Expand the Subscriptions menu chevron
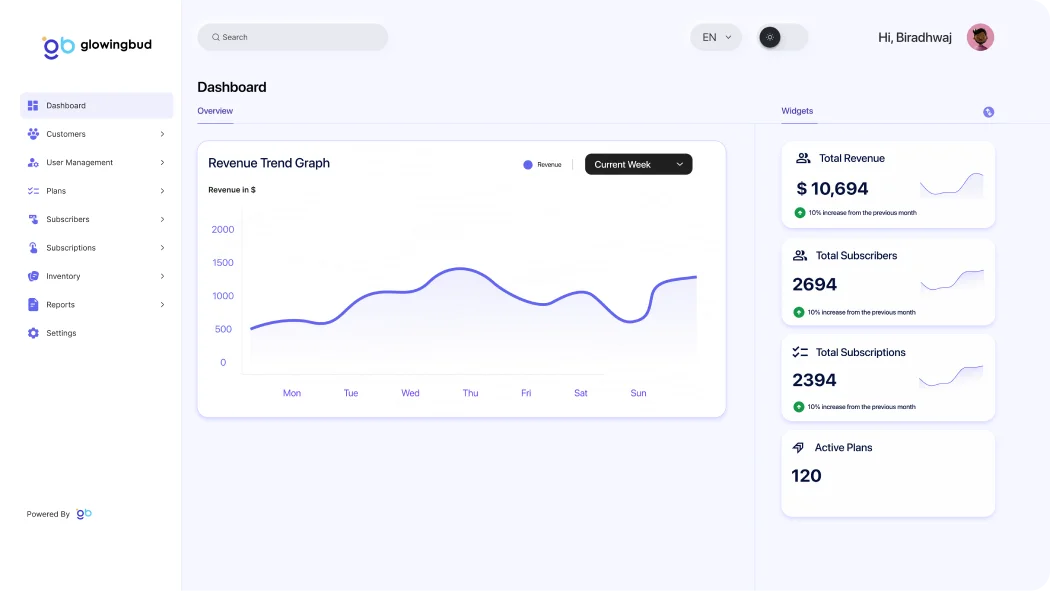The width and height of the screenshot is (1050, 591). click(162, 248)
